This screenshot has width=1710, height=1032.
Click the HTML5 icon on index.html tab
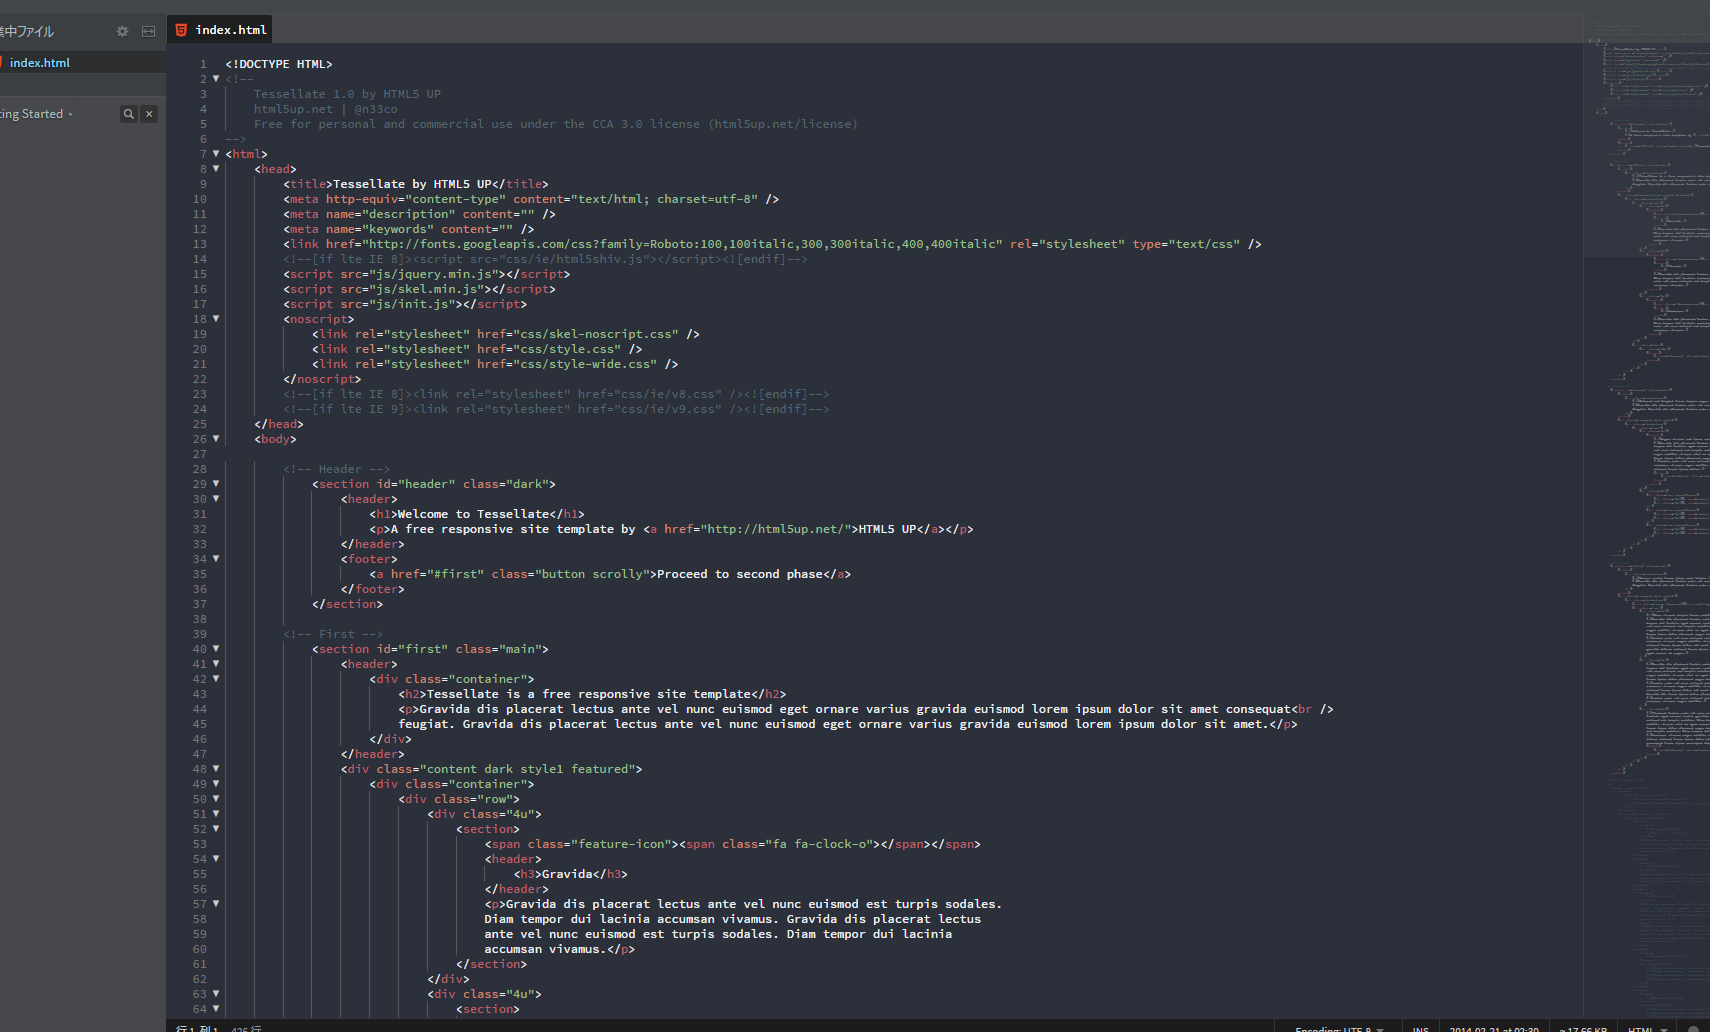(181, 30)
